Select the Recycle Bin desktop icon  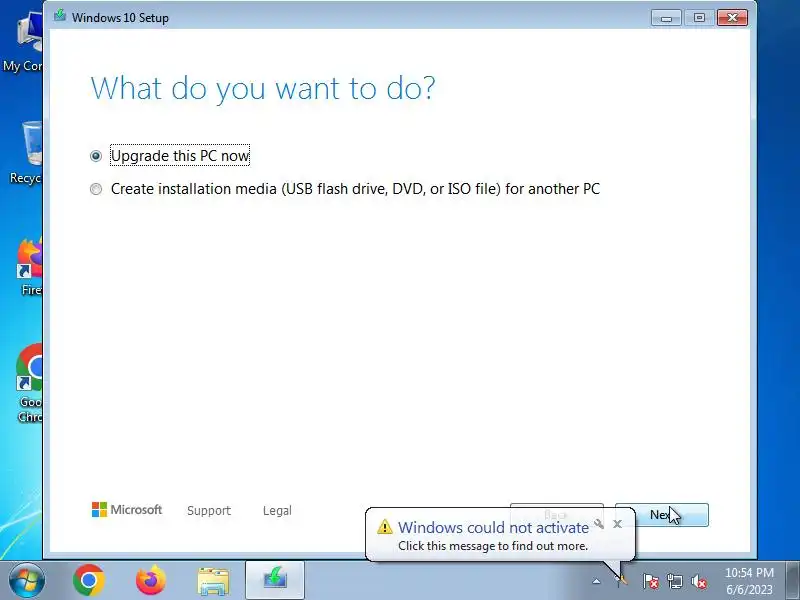pyautogui.click(x=27, y=152)
